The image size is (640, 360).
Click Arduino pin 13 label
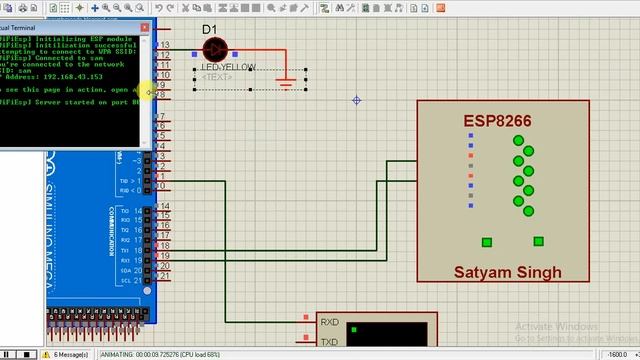(x=165, y=45)
